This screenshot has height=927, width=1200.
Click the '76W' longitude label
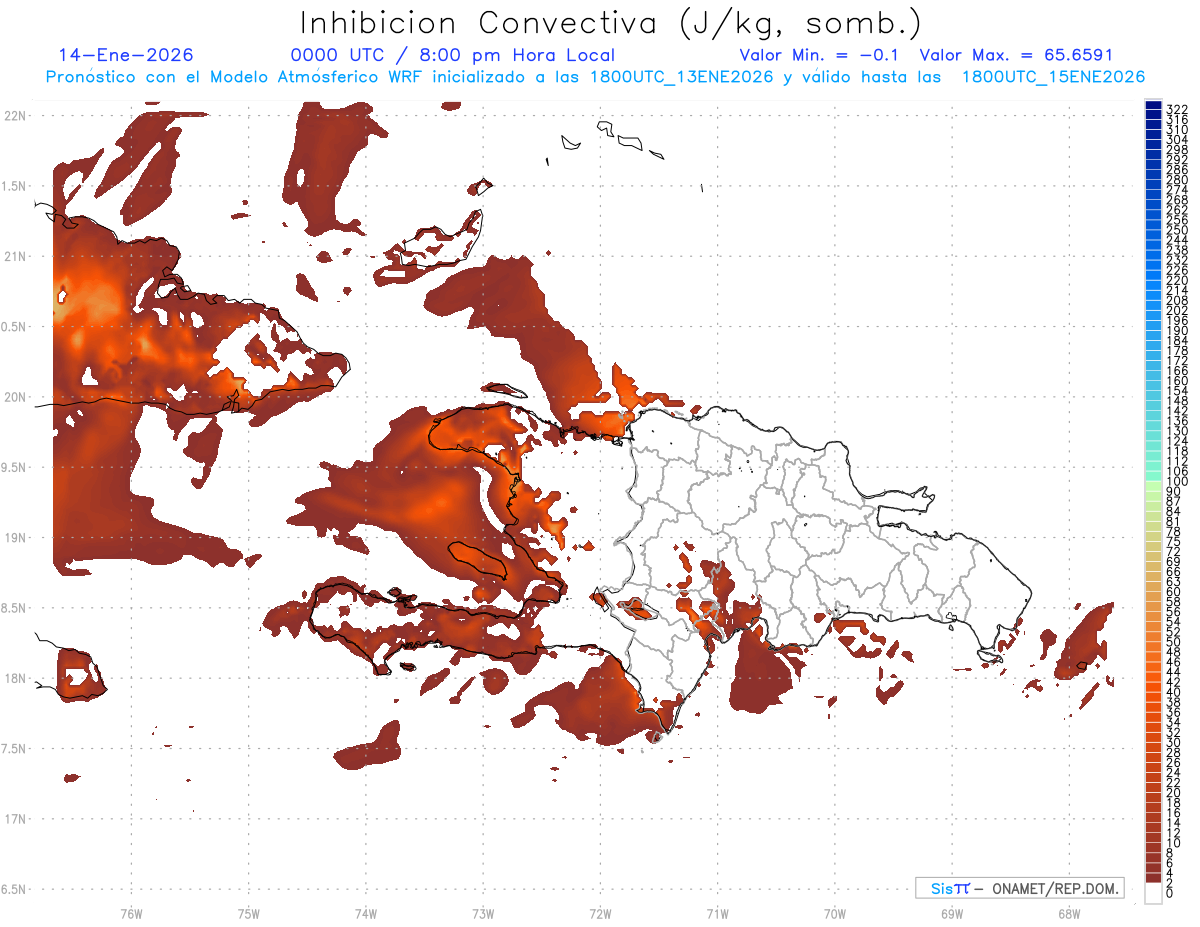131,913
